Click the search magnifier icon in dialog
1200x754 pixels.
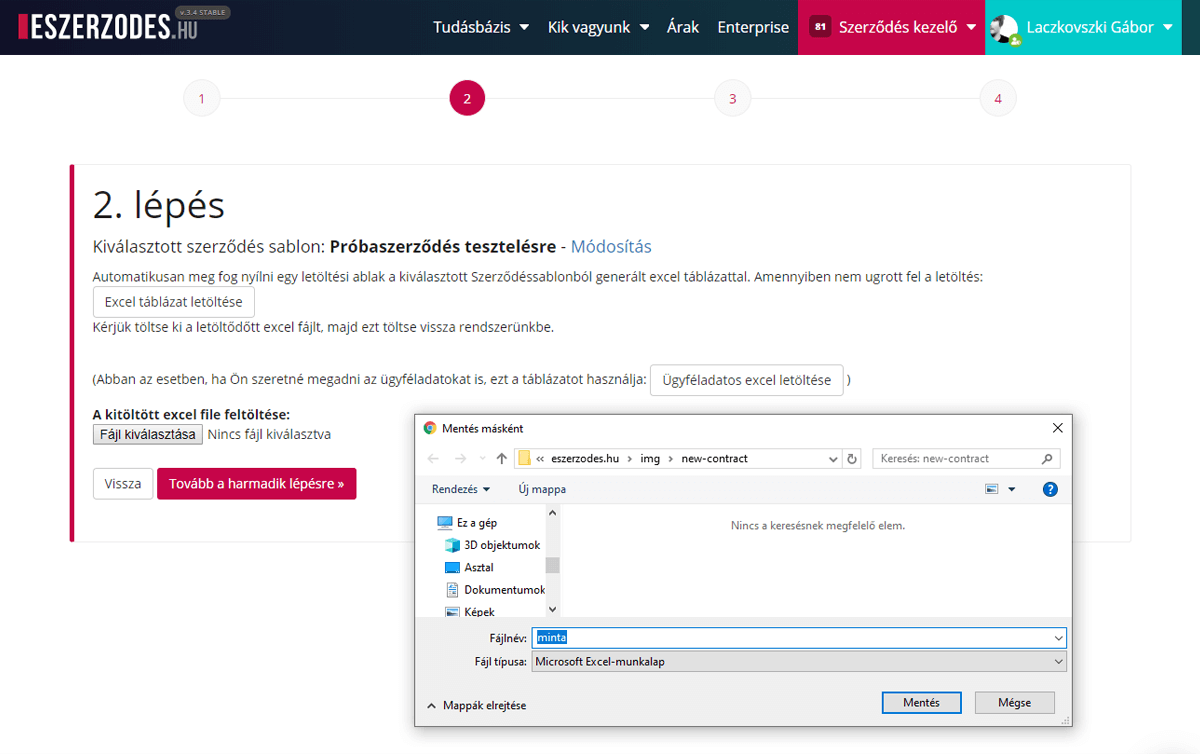pyautogui.click(x=1047, y=459)
